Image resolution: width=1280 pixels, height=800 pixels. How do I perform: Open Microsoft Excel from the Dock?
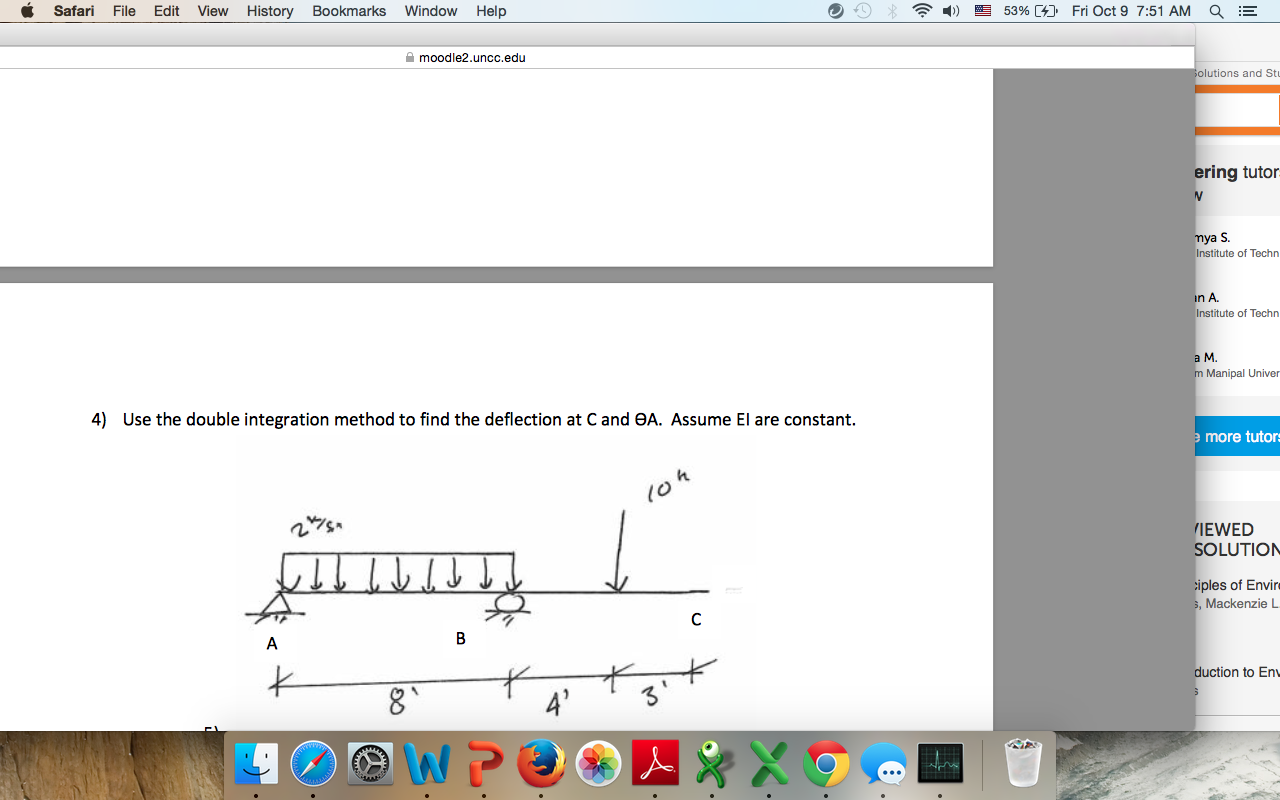(769, 764)
